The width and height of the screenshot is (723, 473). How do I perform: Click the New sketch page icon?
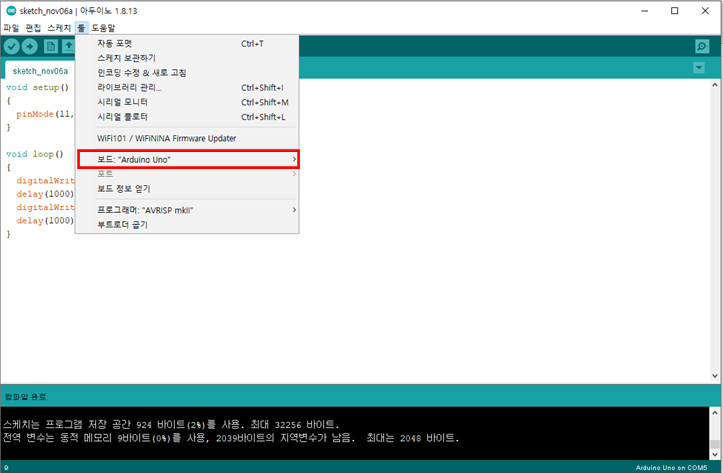(51, 46)
